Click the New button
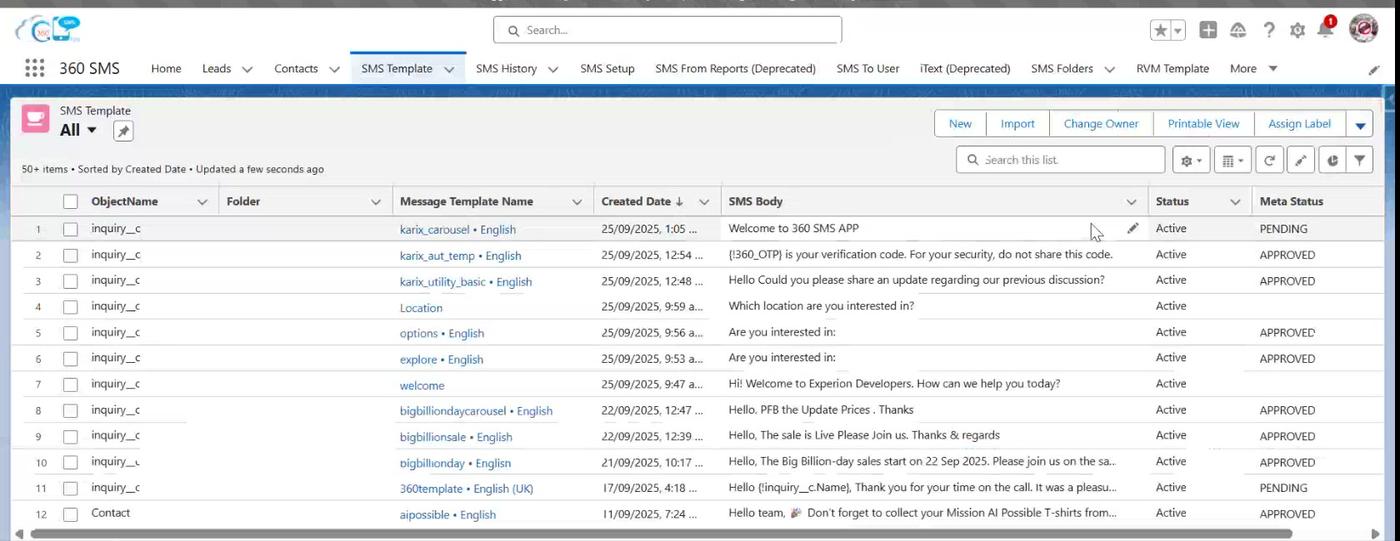Screen dimensions: 1400x541 960,124
